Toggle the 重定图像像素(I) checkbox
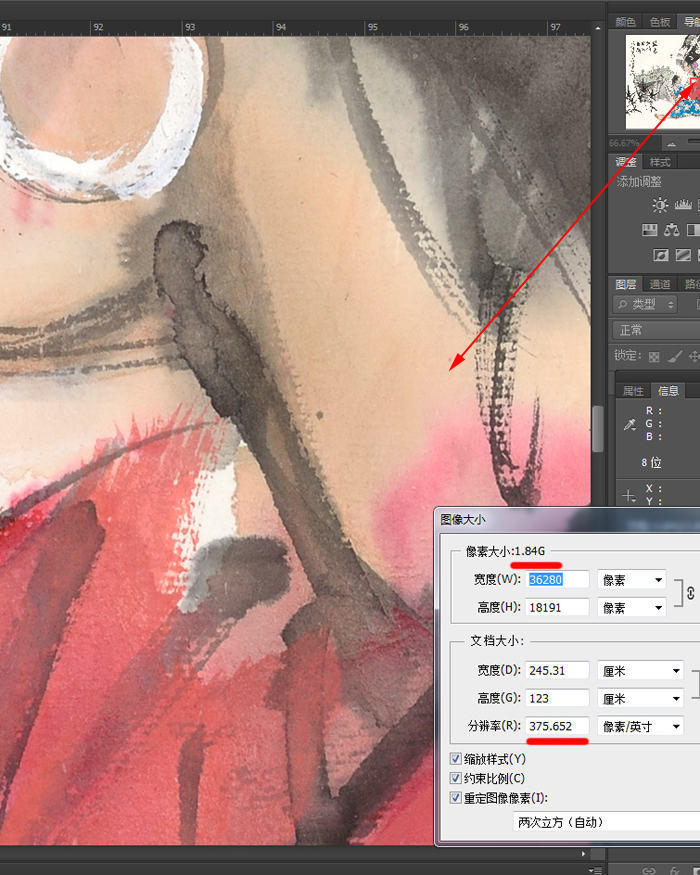This screenshot has height=875, width=700. tap(456, 797)
